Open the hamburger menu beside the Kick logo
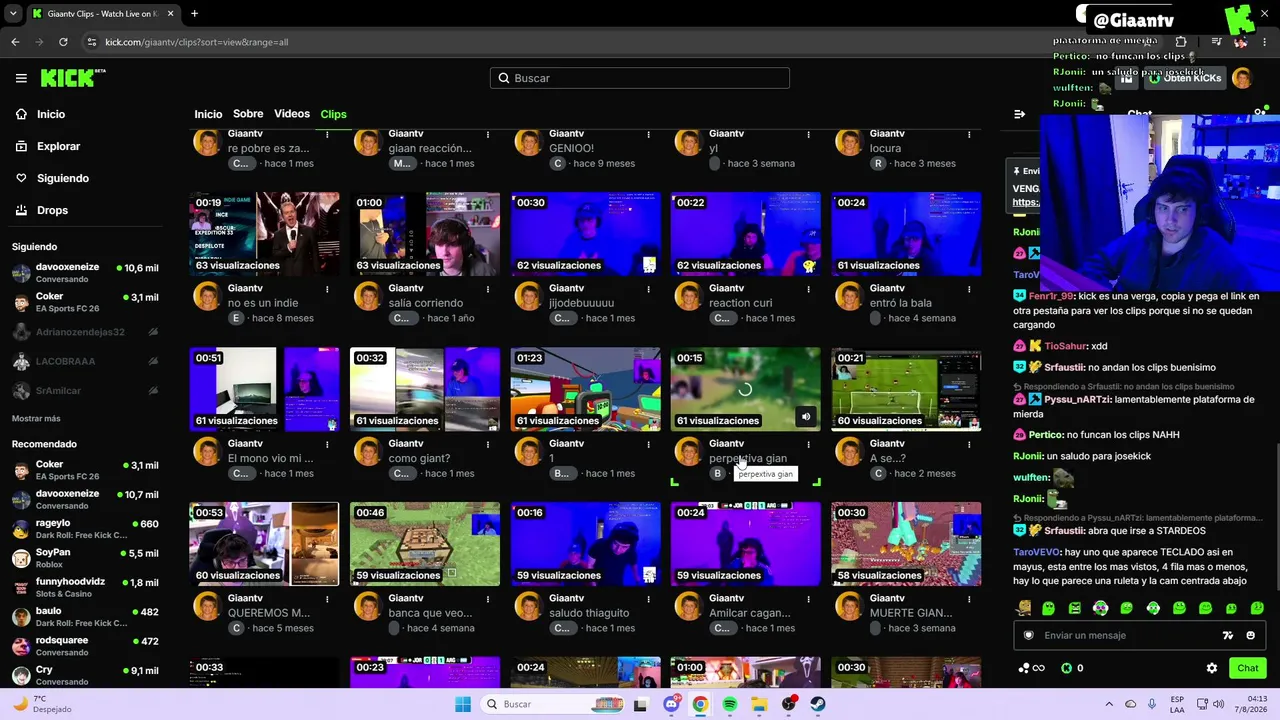This screenshot has height=720, width=1280. (21, 78)
